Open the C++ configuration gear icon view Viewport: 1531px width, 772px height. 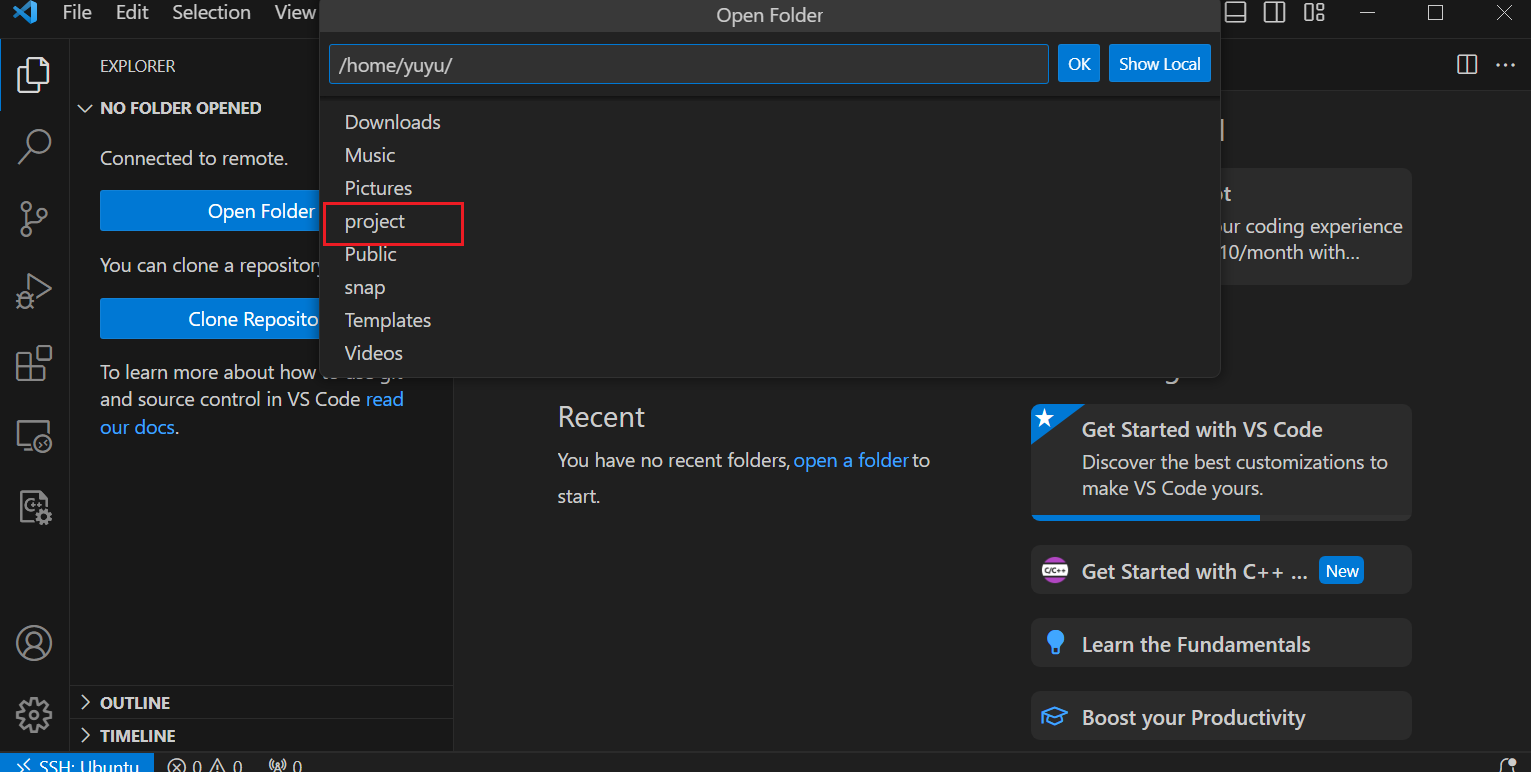34,507
